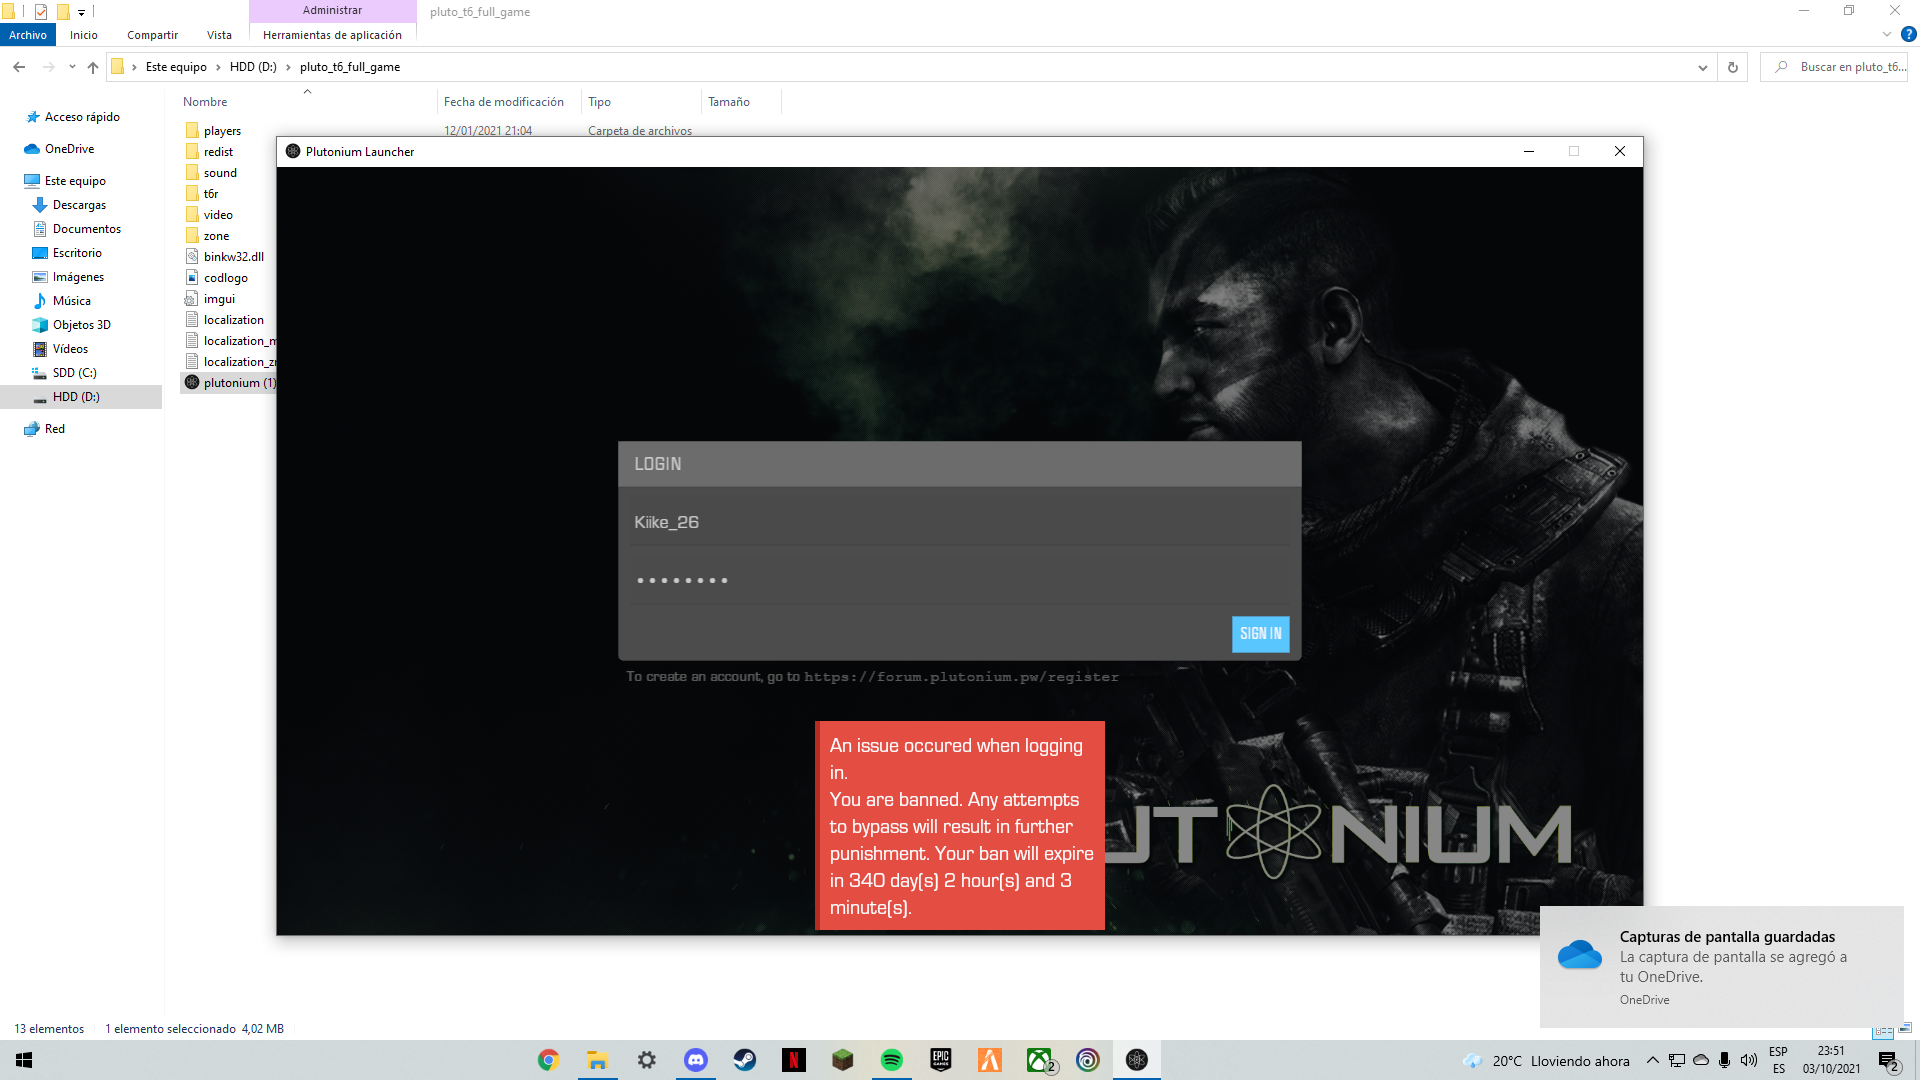1920x1080 pixels.
Task: Open Escritorio in navigation pane
Action: pos(77,253)
